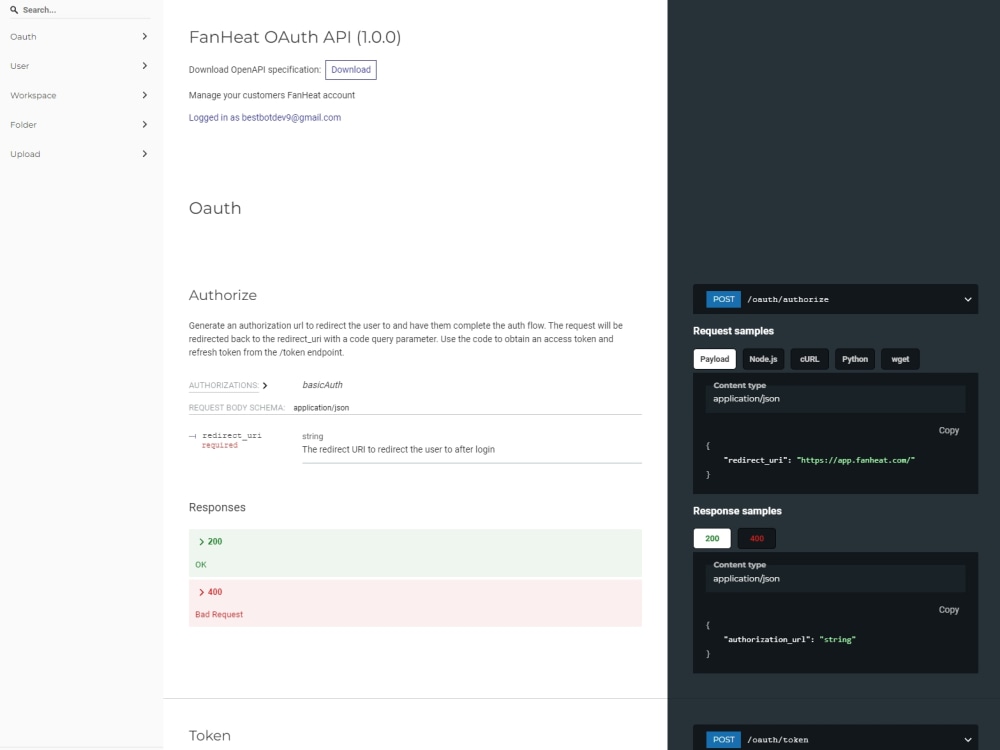Click the Token section heading
This screenshot has width=1000, height=750.
tap(210, 735)
